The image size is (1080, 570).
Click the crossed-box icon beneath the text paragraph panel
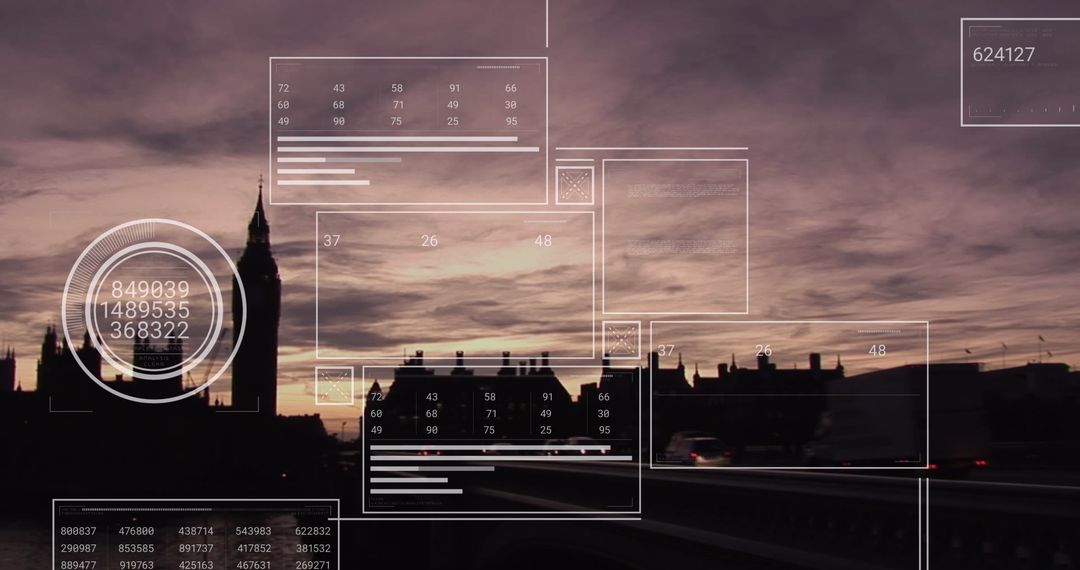coord(622,340)
